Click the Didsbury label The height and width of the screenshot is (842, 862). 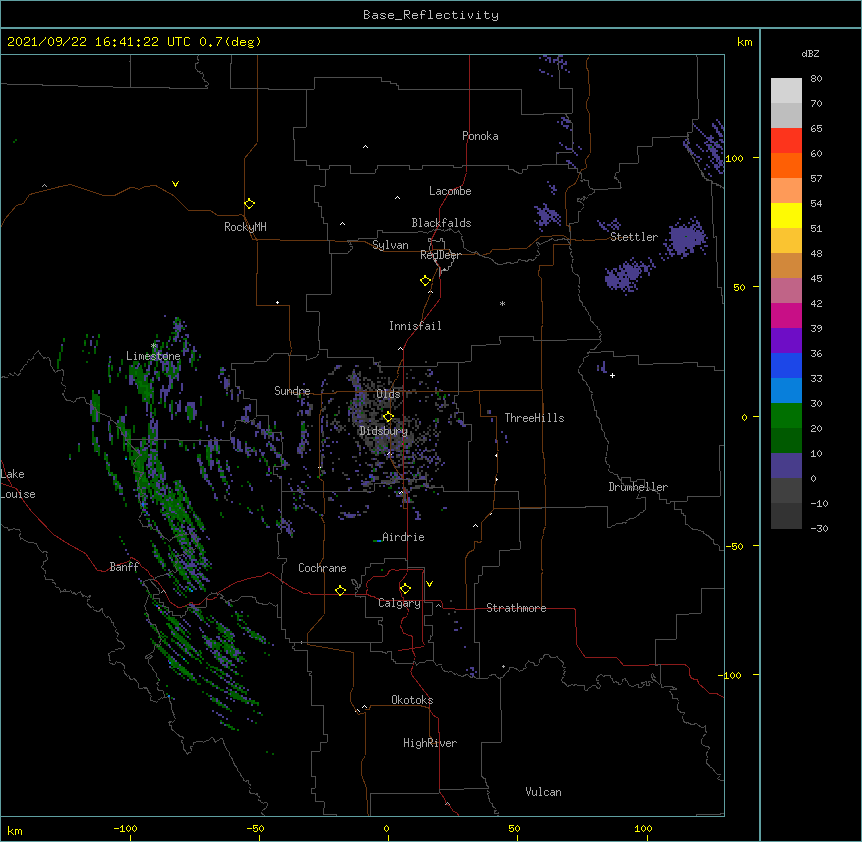(384, 431)
